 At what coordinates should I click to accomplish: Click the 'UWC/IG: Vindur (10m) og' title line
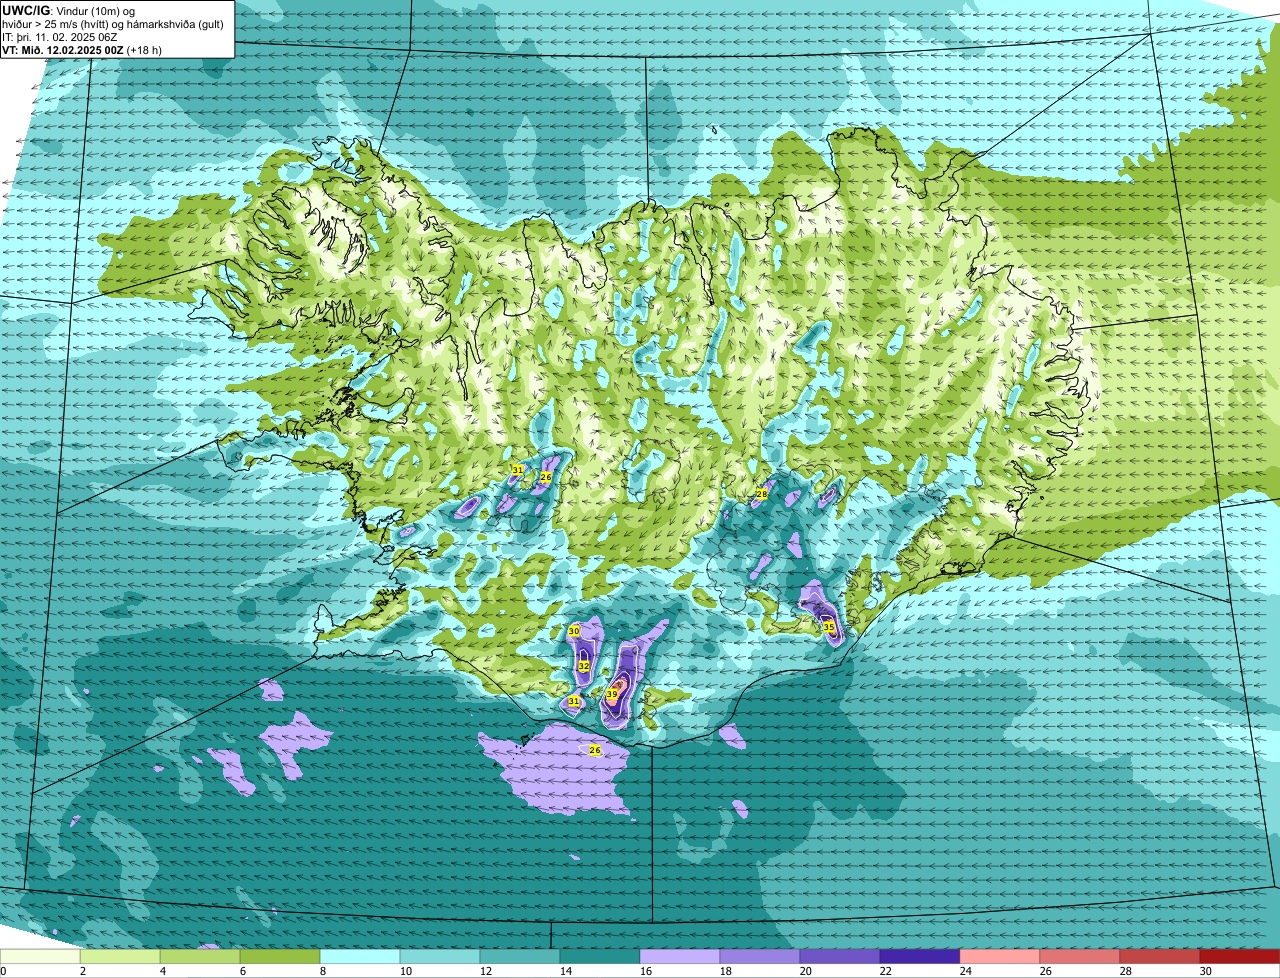(68, 11)
